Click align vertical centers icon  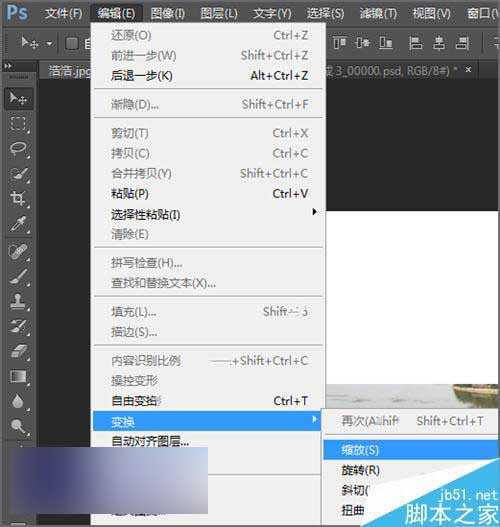[x=362, y=43]
